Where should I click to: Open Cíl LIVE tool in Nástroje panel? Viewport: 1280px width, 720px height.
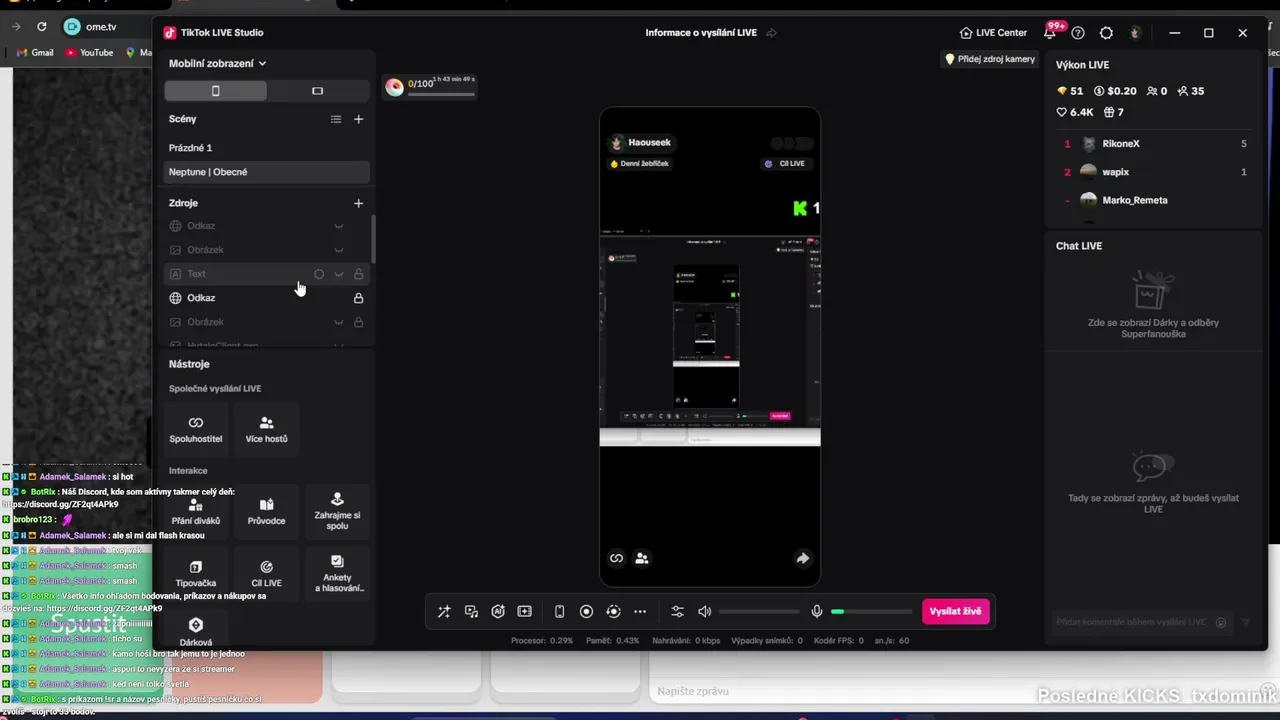click(266, 574)
